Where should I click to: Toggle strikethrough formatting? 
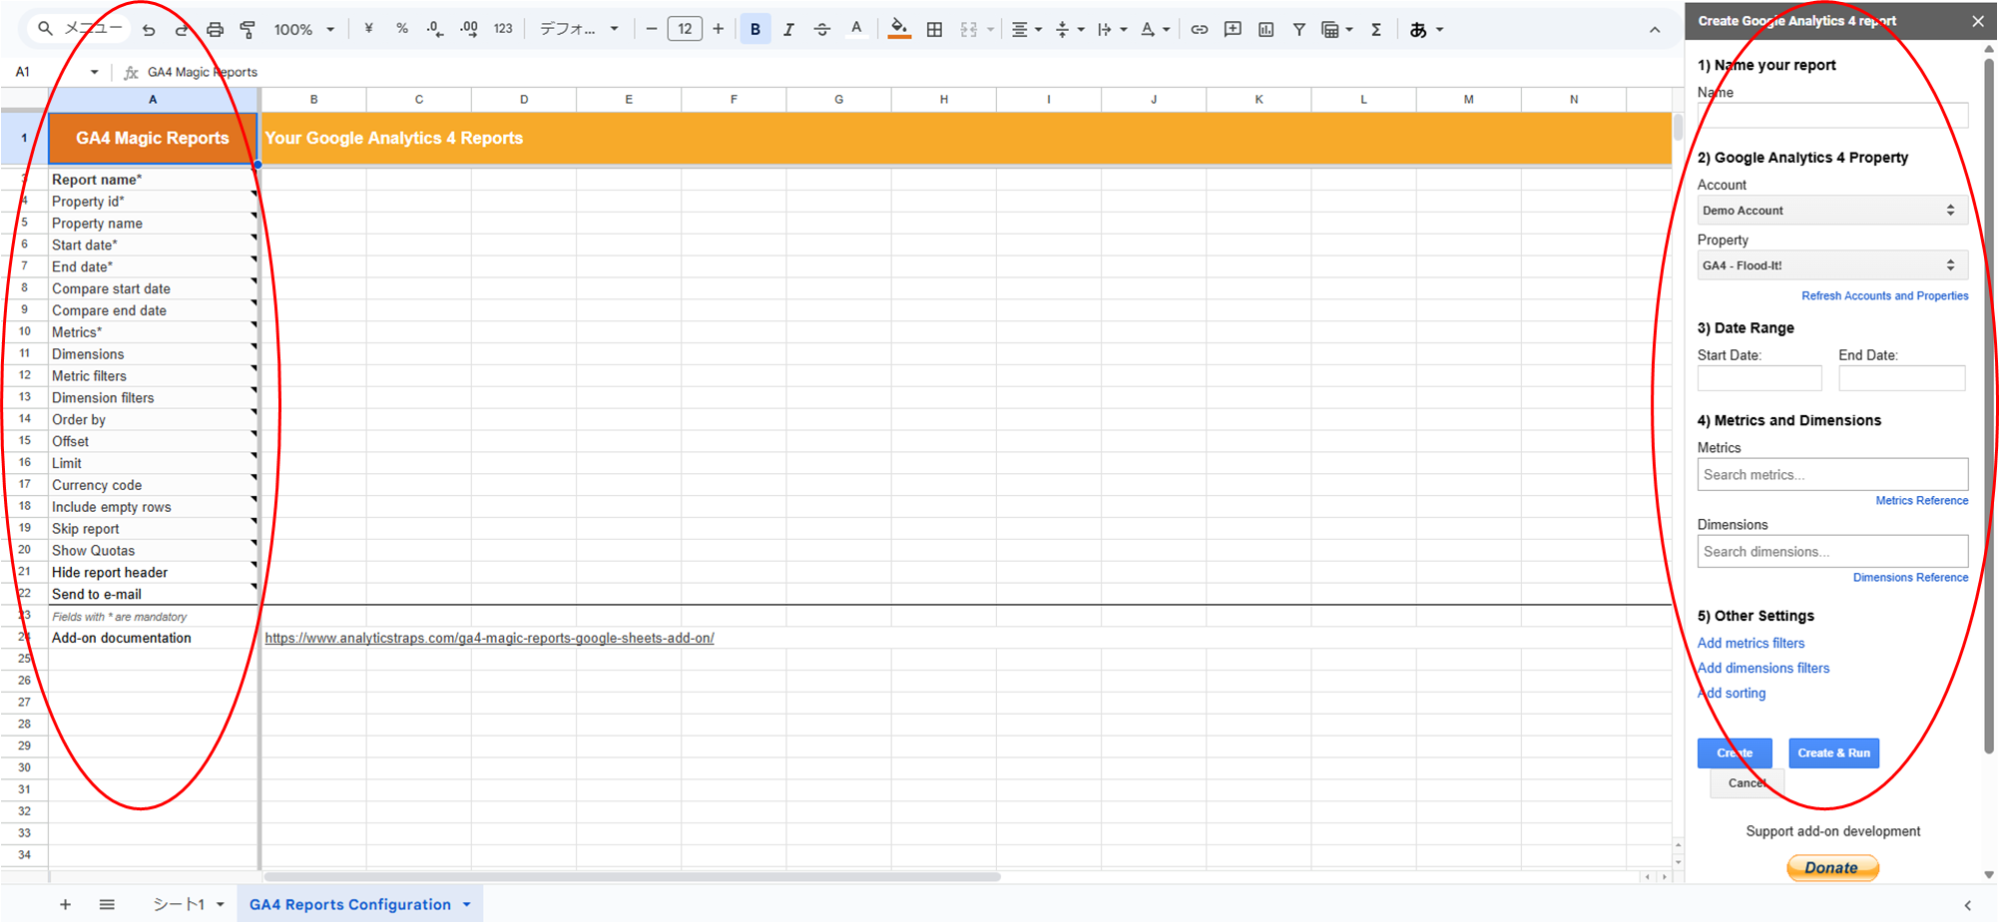tap(822, 29)
